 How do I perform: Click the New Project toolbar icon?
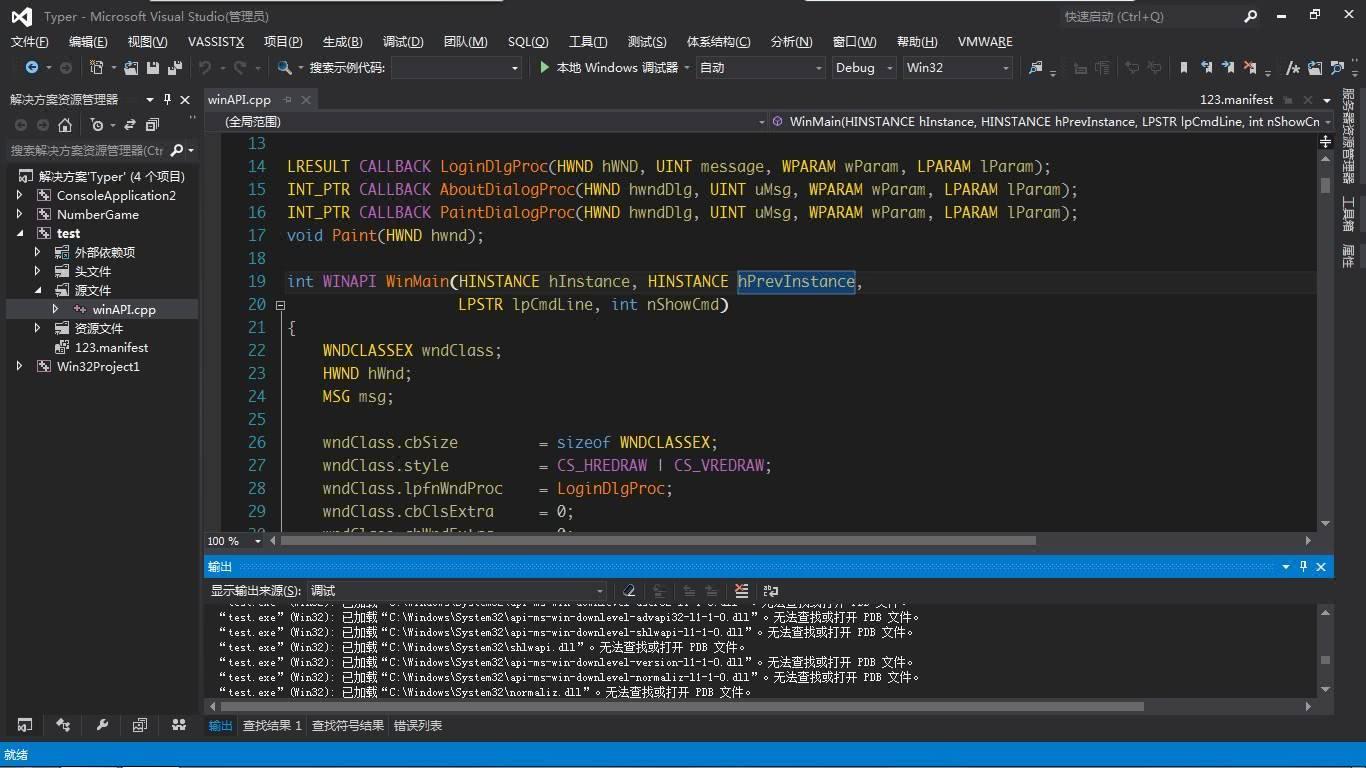(x=97, y=68)
